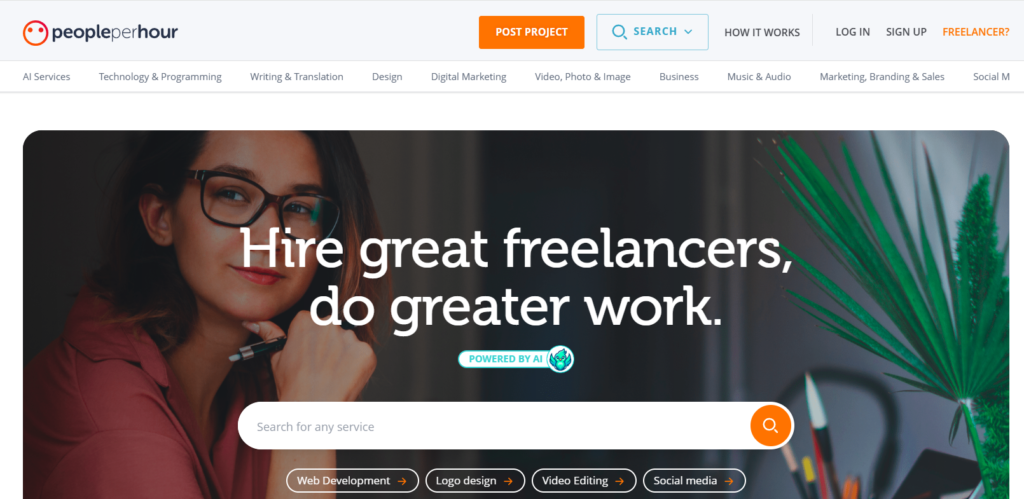Viewport: 1024px width, 499px height.
Task: Open the Log In link
Action: pos(853,32)
